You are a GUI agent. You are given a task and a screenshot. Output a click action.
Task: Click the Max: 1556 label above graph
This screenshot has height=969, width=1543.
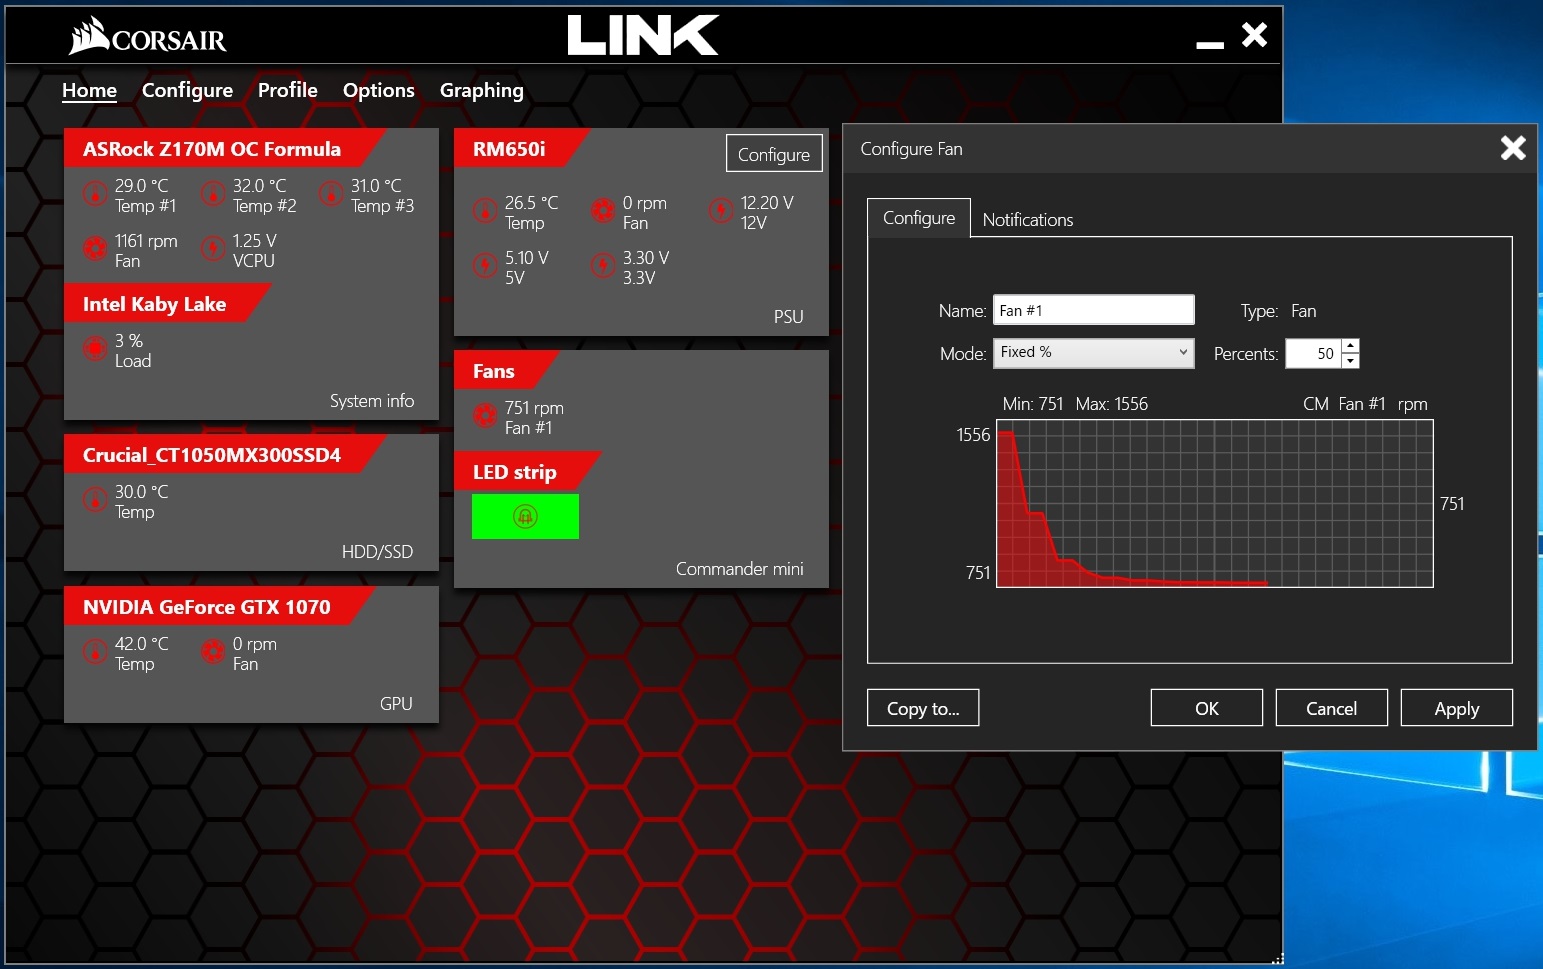click(1111, 404)
